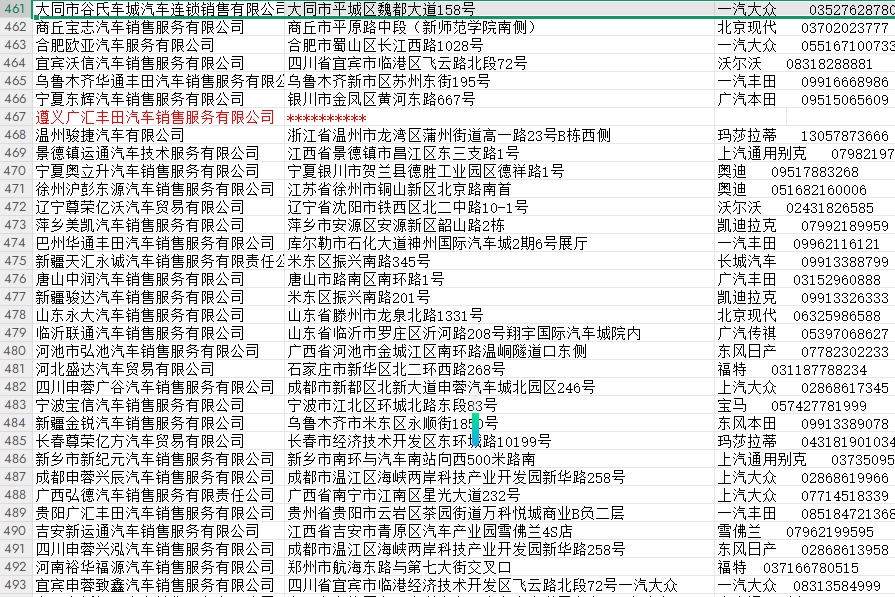895x597 pixels.
Task: Select cell 宁波宝信汽车销售服务有限公司
Action: [159, 405]
